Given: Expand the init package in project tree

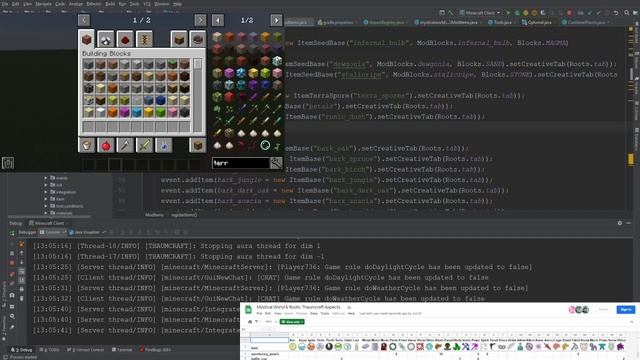Looking at the screenshot, I should (x=46, y=185).
